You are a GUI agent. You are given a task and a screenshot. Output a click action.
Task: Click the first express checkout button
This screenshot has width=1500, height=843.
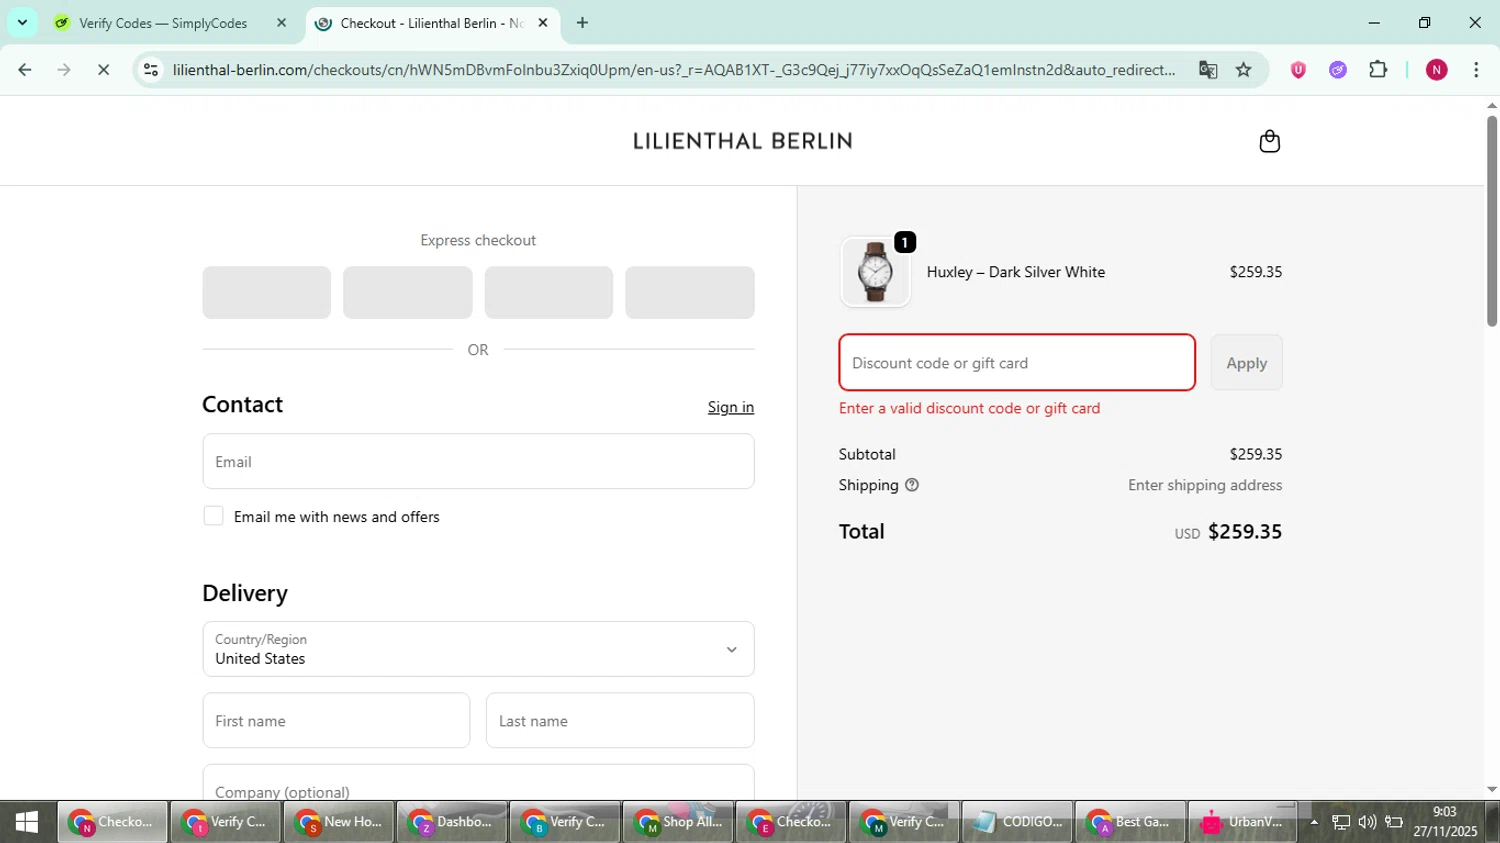click(x=266, y=292)
